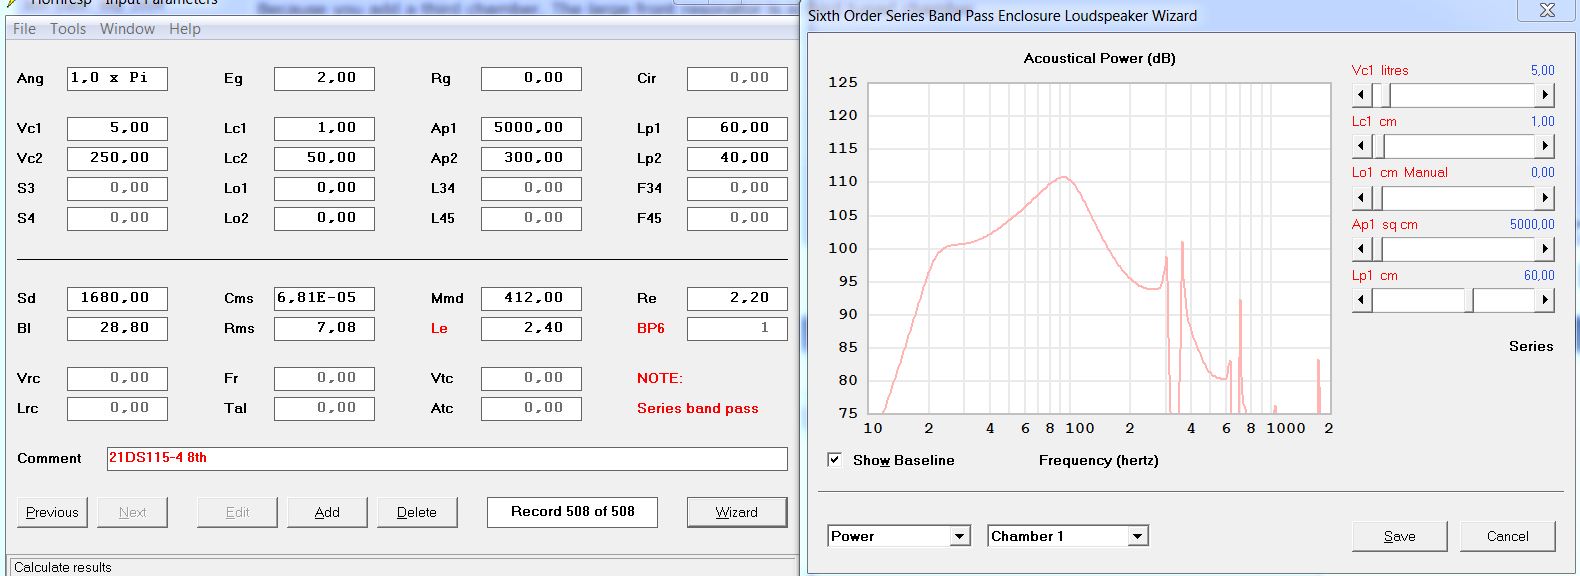Open the Chamber 1 dropdown
1580x576 pixels.
[x=1137, y=536]
